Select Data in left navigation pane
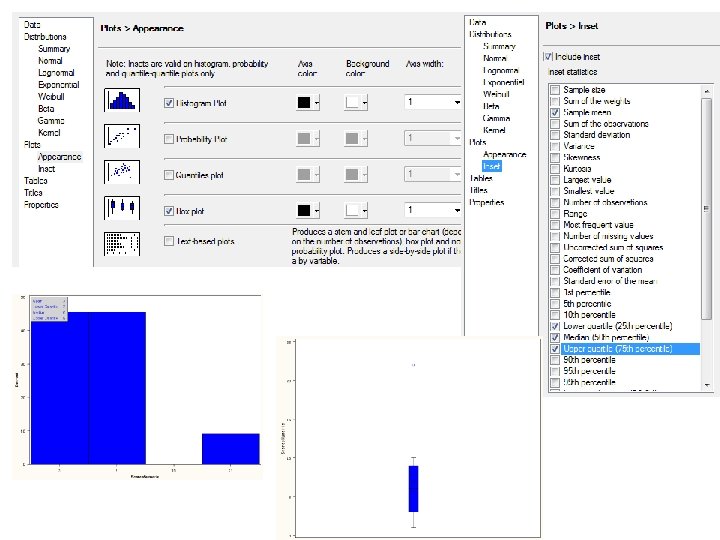720x540 pixels. click(x=32, y=24)
